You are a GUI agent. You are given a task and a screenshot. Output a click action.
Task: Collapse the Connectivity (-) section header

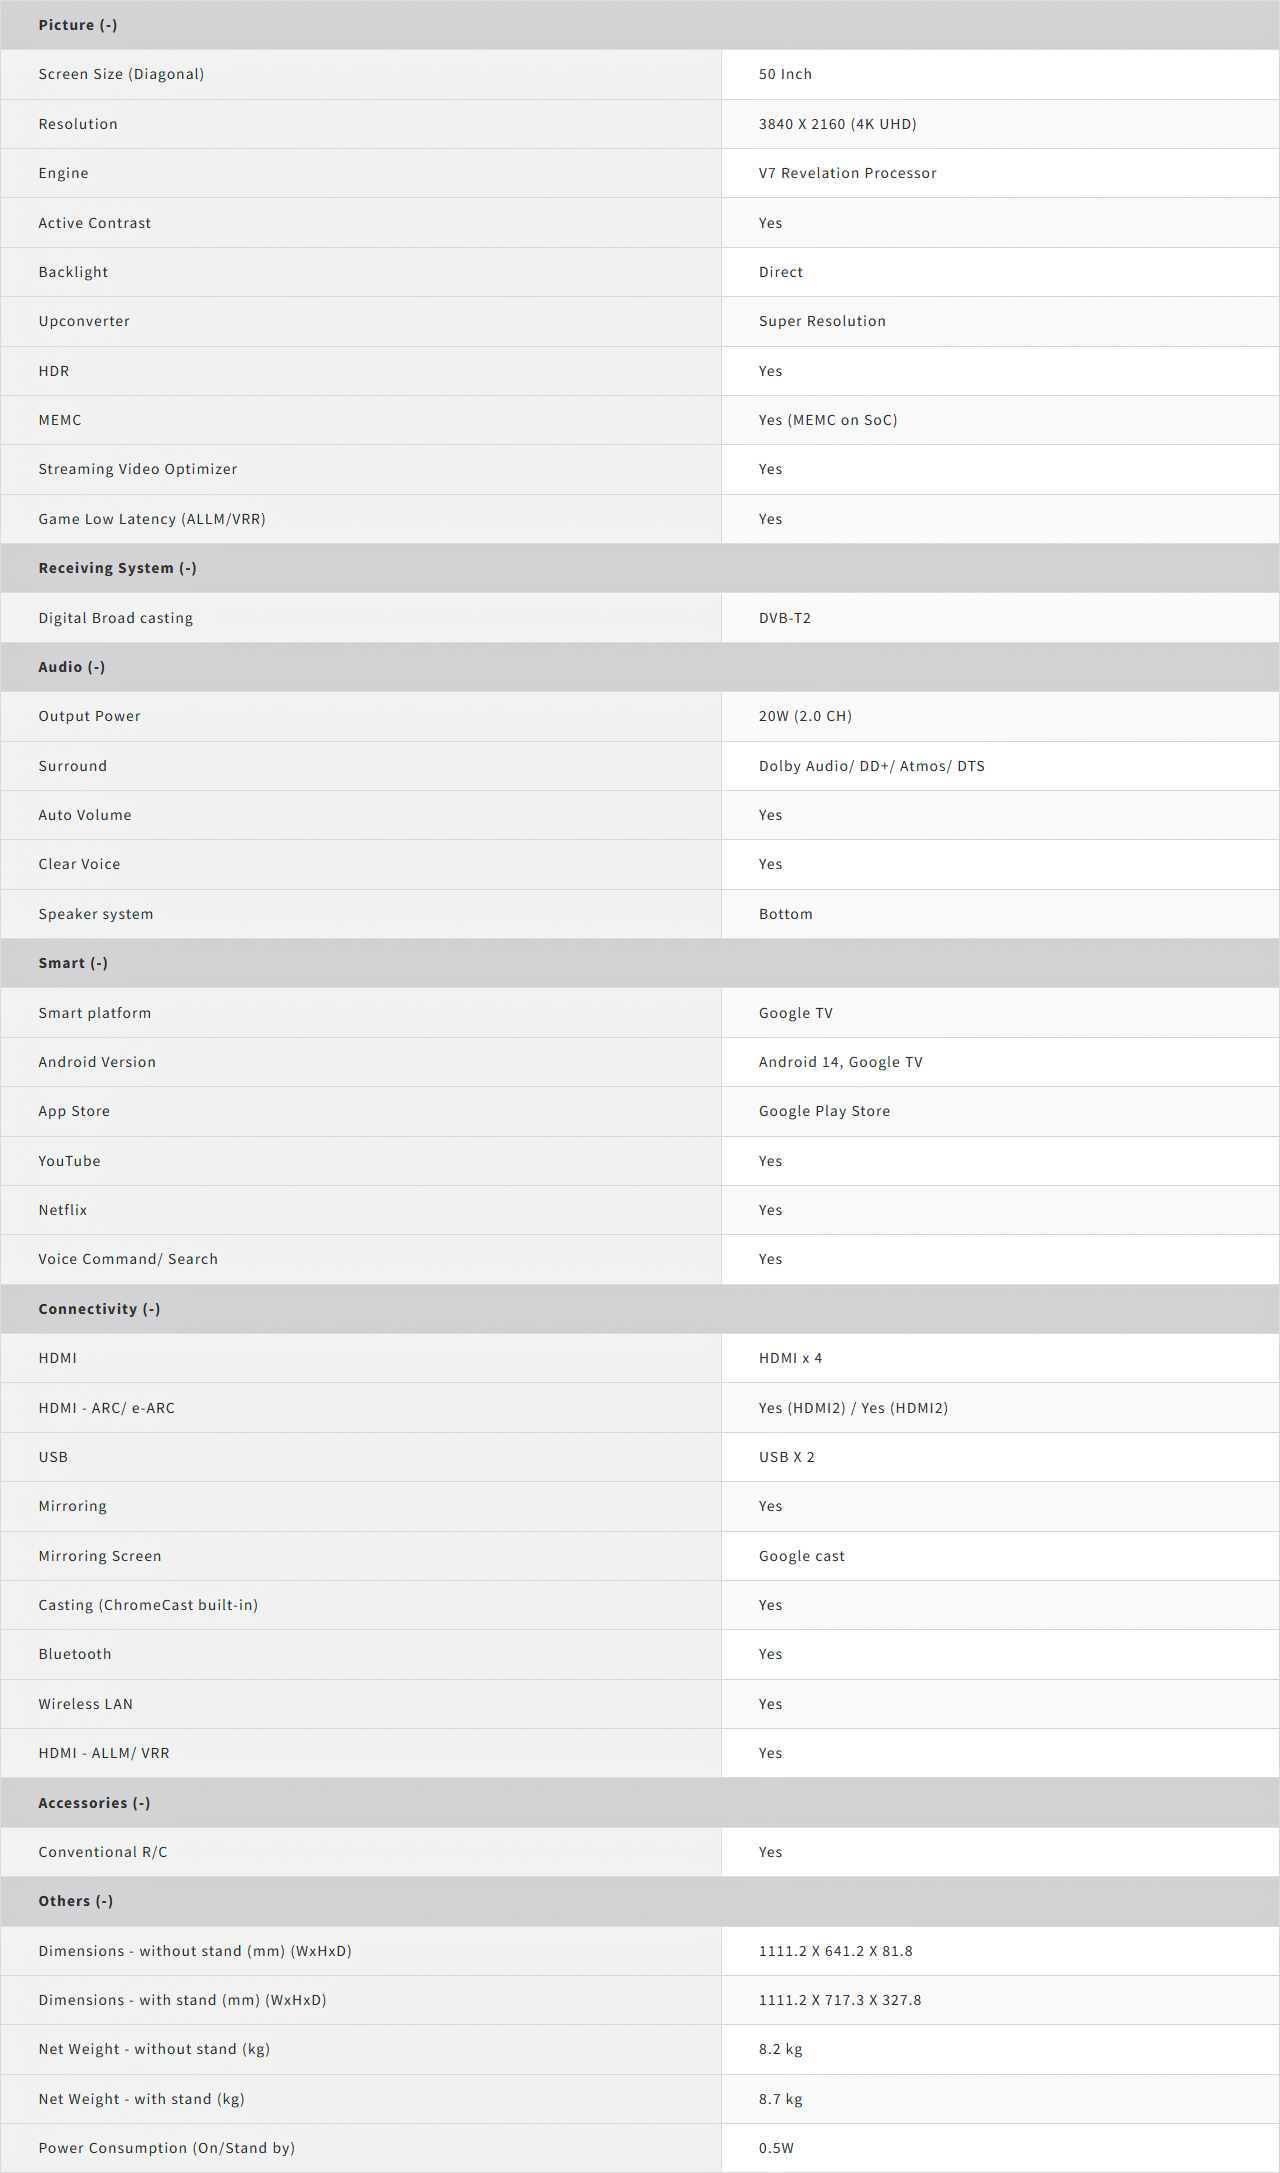(x=640, y=1309)
